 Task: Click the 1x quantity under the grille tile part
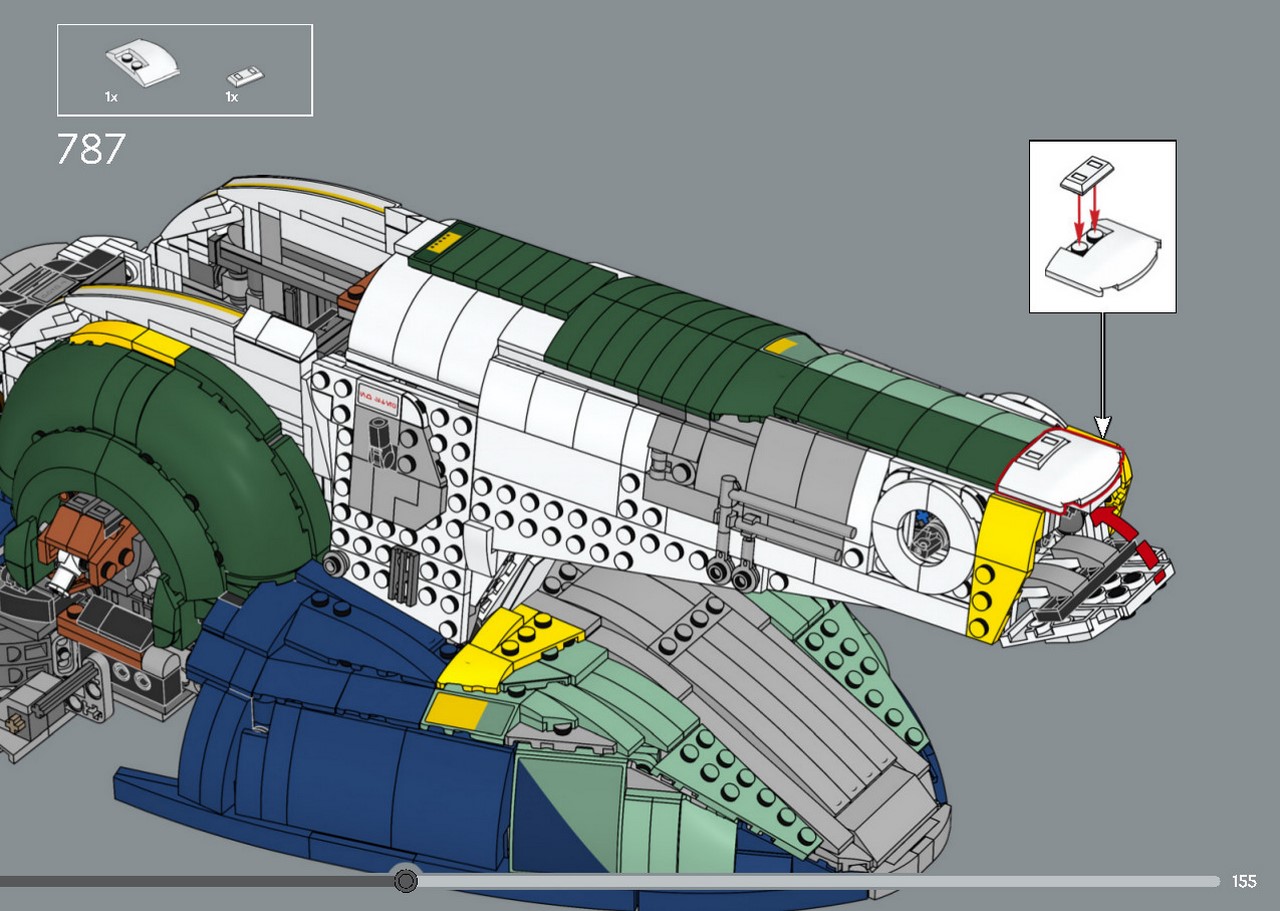[231, 97]
